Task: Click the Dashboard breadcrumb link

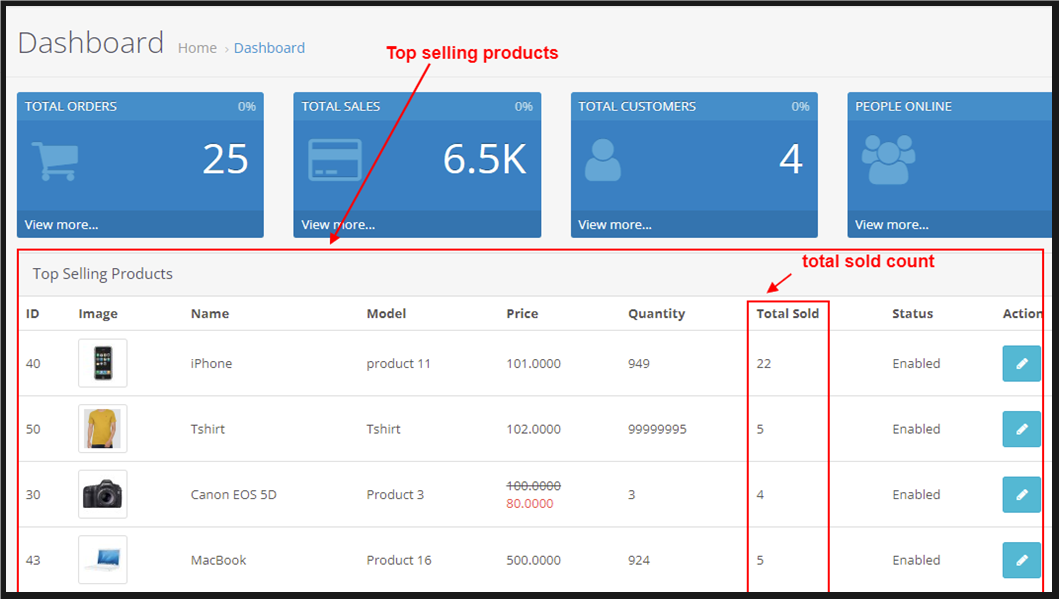Action: click(x=269, y=48)
